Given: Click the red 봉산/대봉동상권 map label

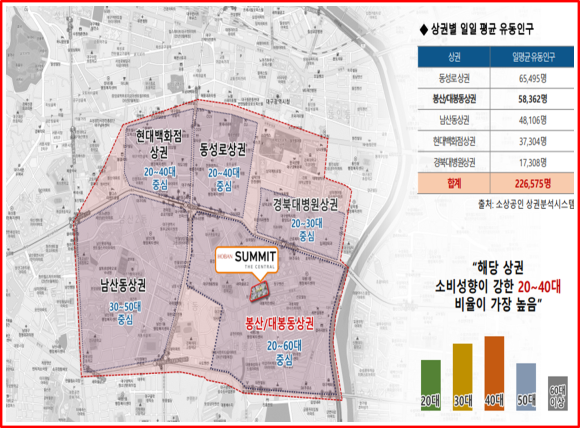Looking at the screenshot, I should click(x=280, y=323).
